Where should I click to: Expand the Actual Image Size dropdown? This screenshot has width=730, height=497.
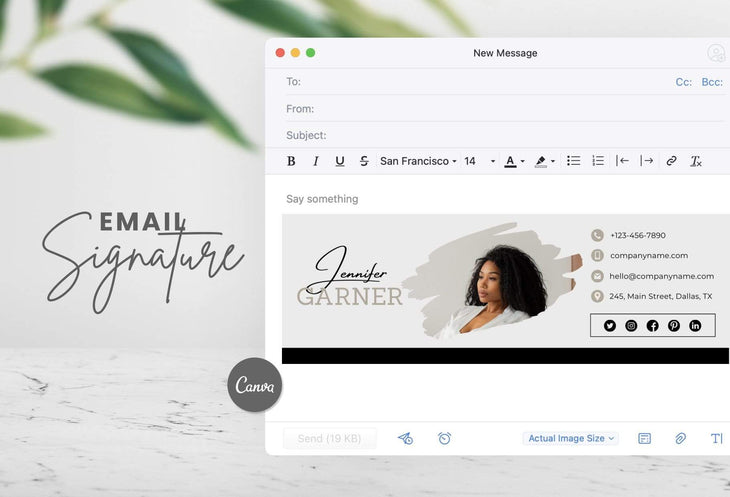[571, 438]
